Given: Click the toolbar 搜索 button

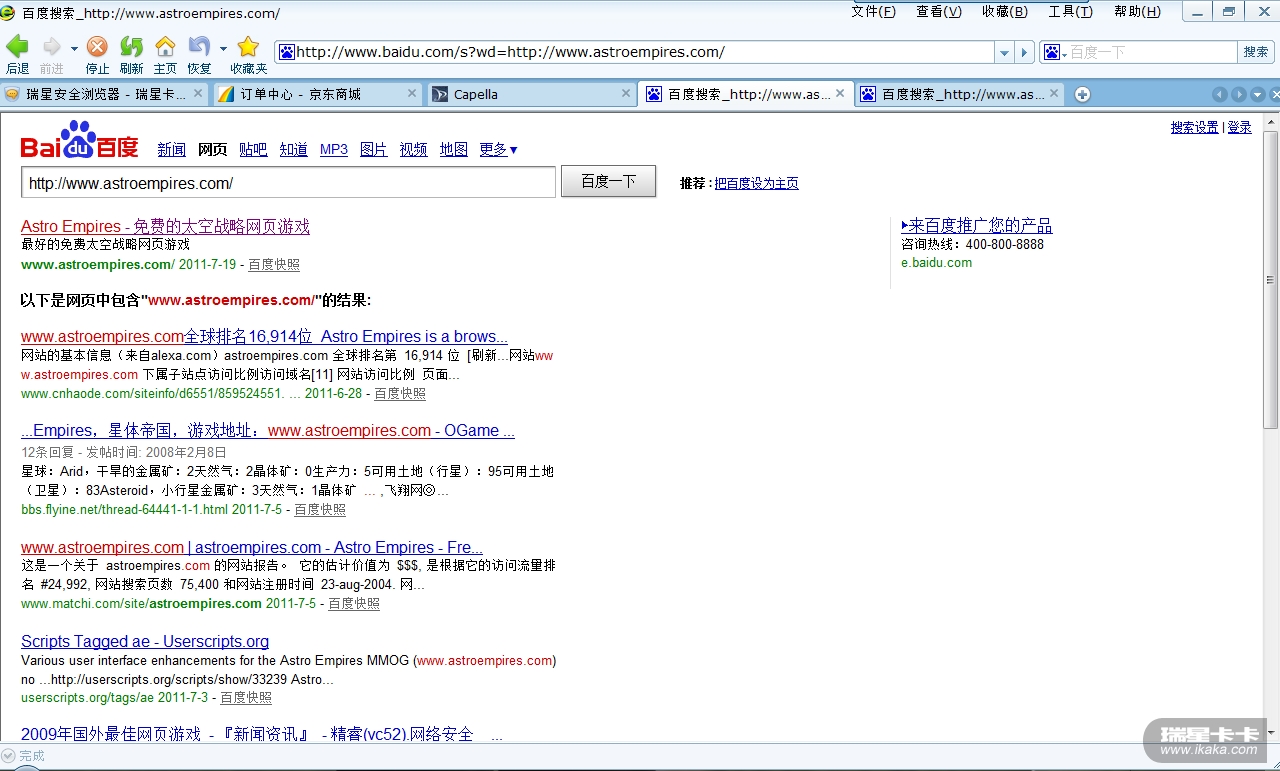Looking at the screenshot, I should (x=1255, y=52).
